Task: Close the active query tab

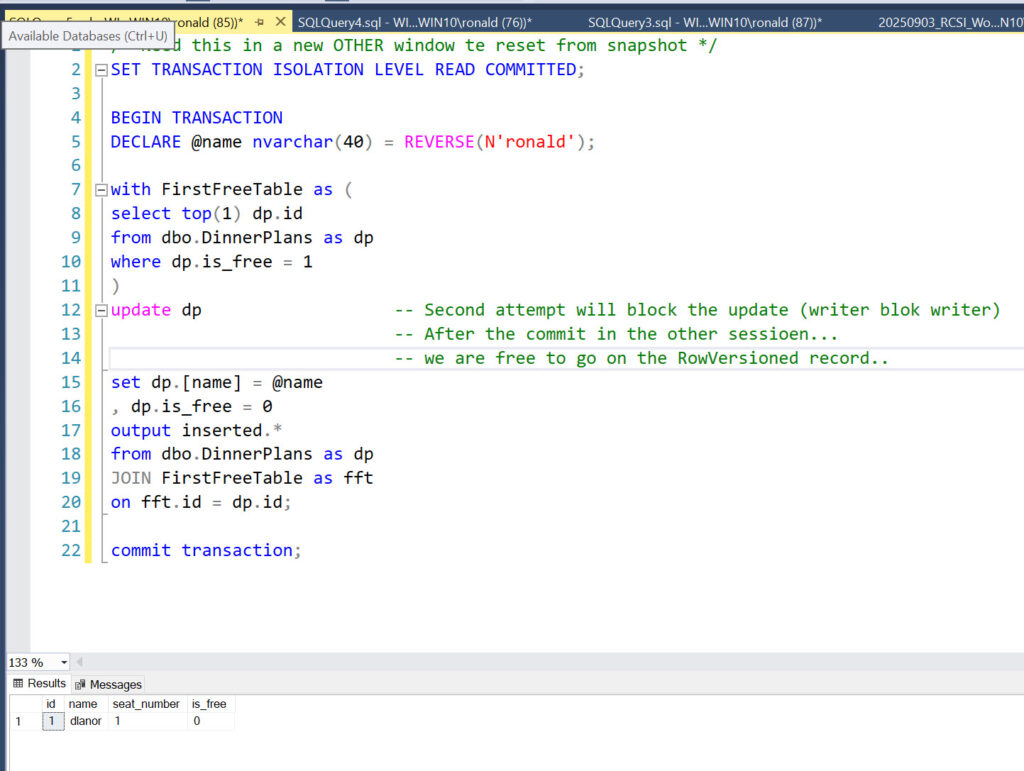Action: [279, 22]
